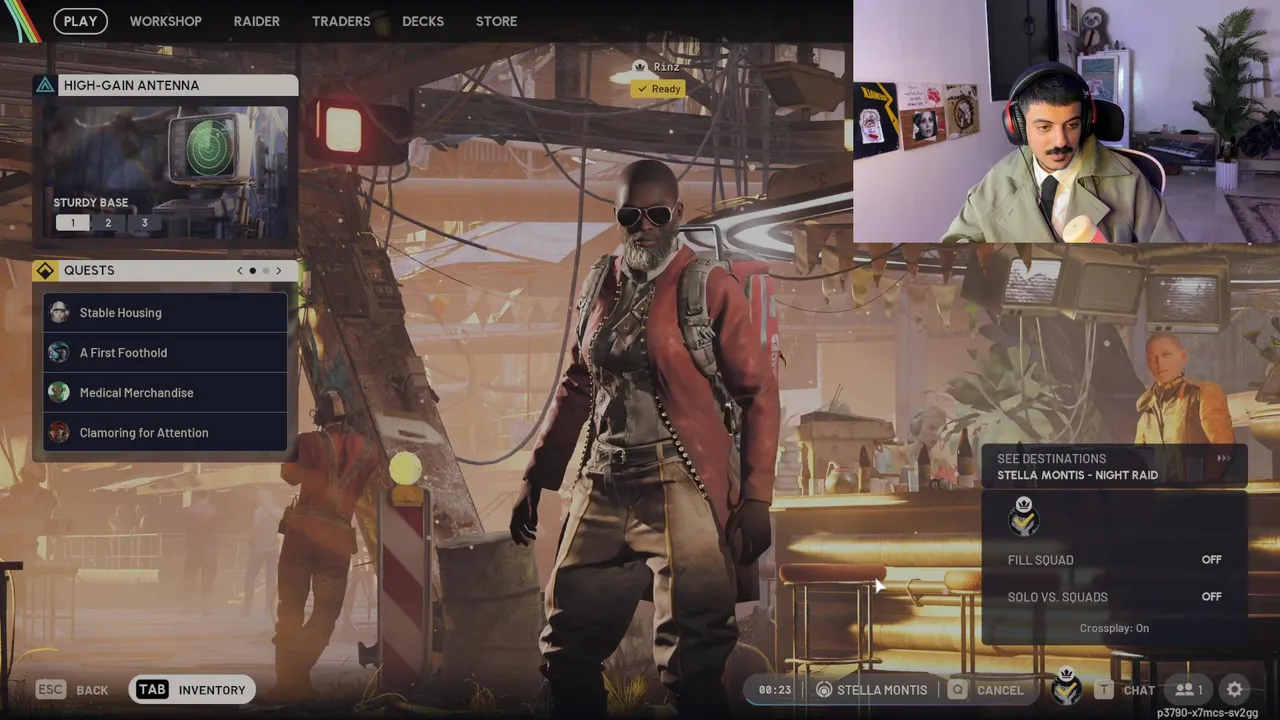Go to next quests page arrow
The height and width of the screenshot is (720, 1280).
(x=279, y=271)
